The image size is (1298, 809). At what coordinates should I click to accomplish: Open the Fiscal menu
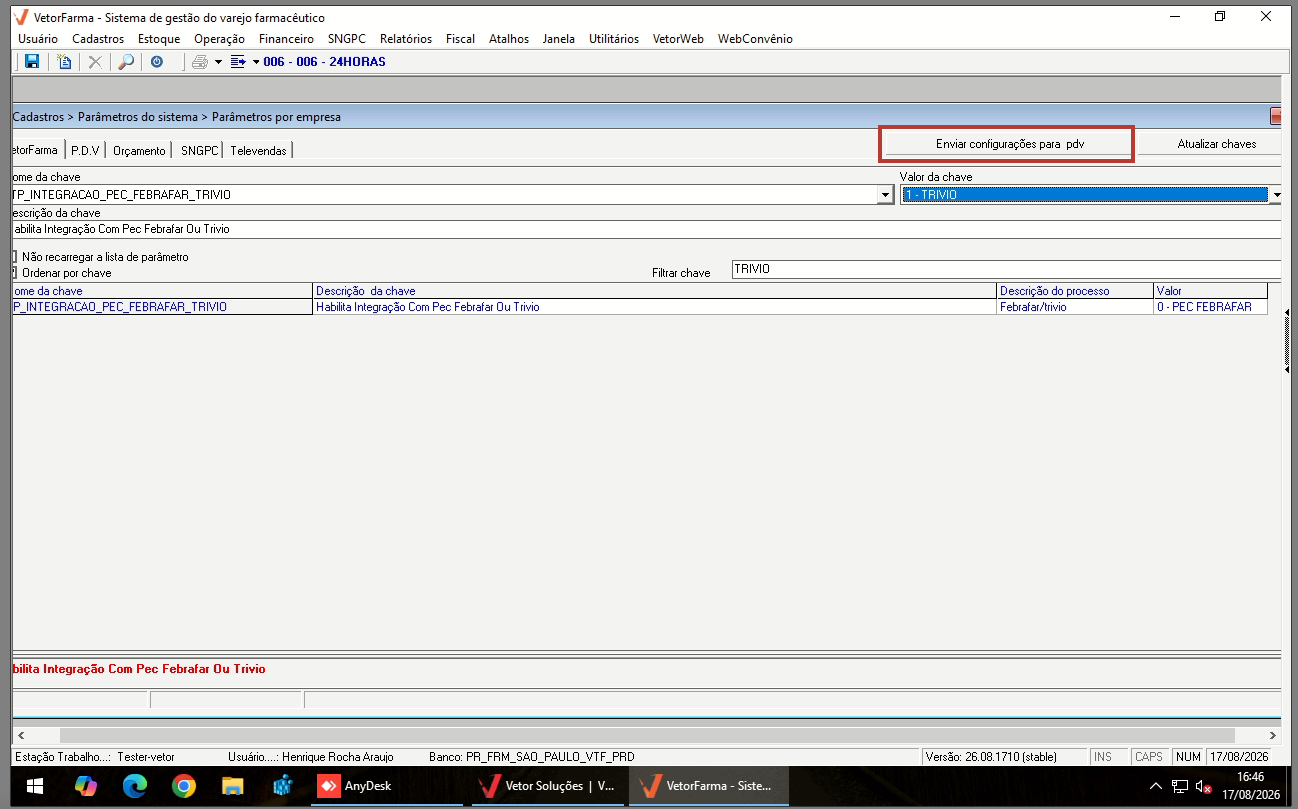460,39
